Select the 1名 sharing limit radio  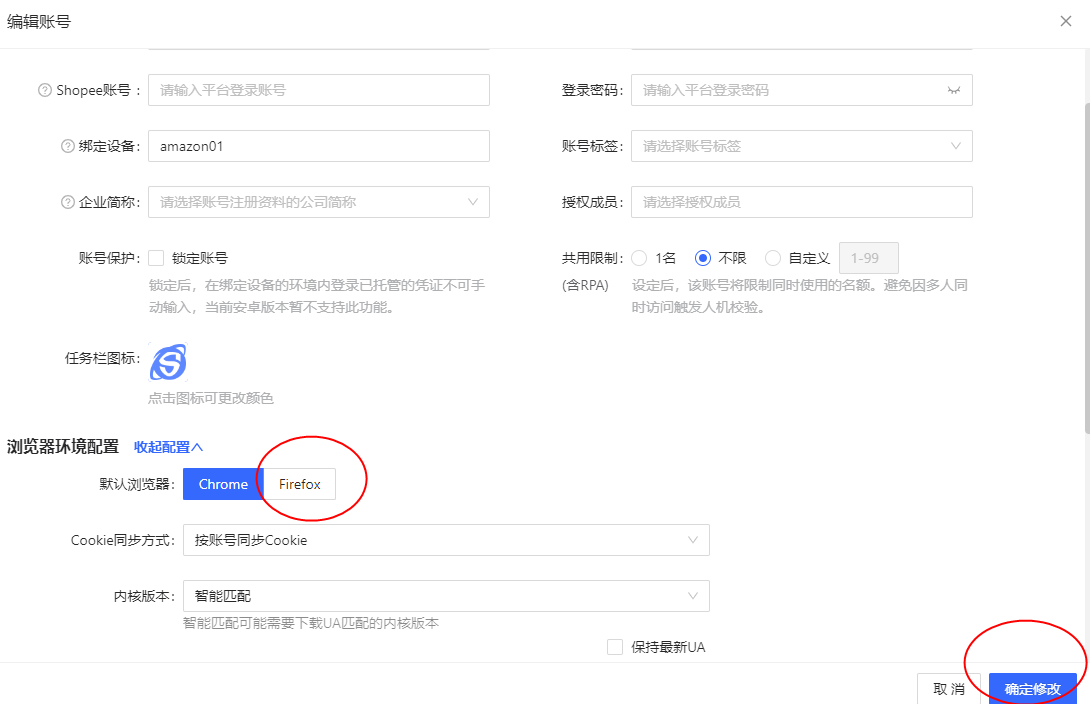coord(639,258)
